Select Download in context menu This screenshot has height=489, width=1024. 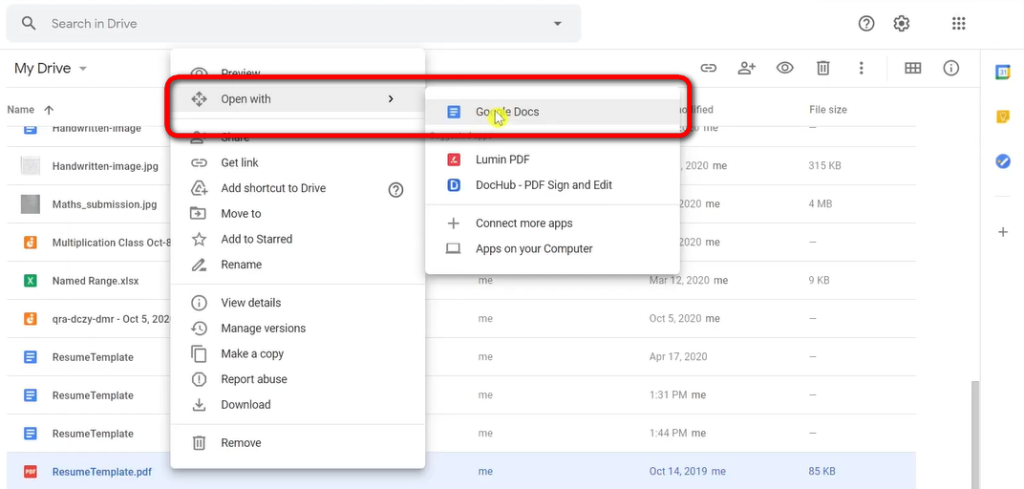[x=298, y=405]
